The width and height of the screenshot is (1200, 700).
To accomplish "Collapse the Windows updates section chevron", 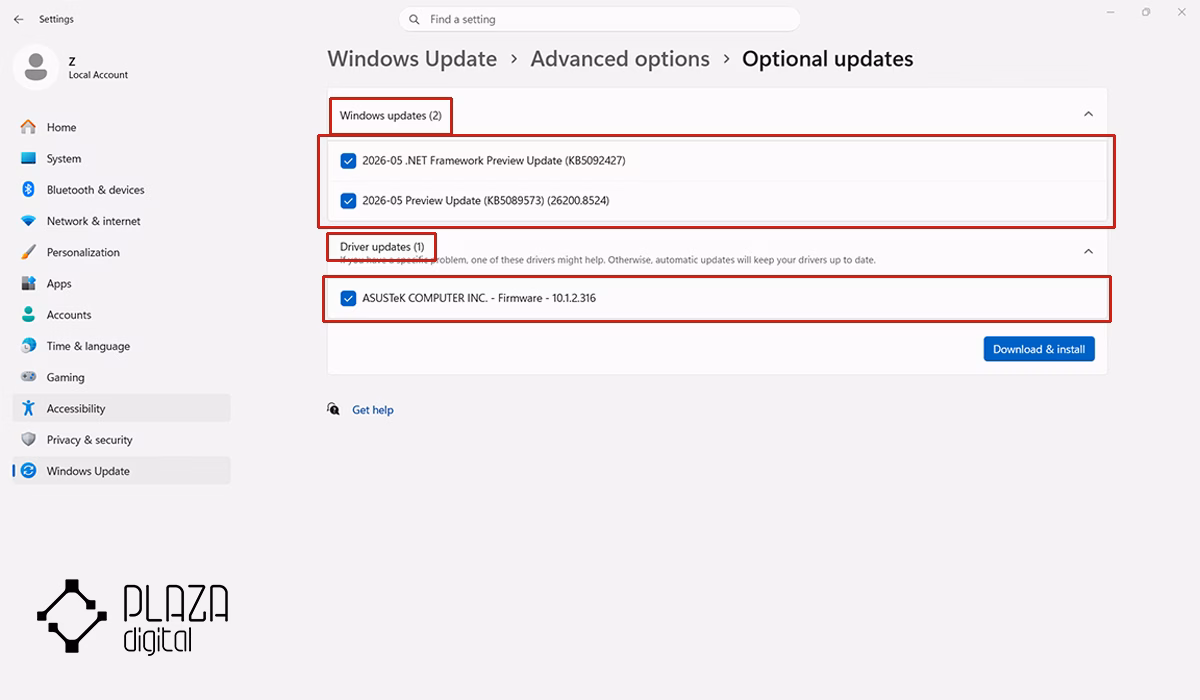I will pos(1088,115).
